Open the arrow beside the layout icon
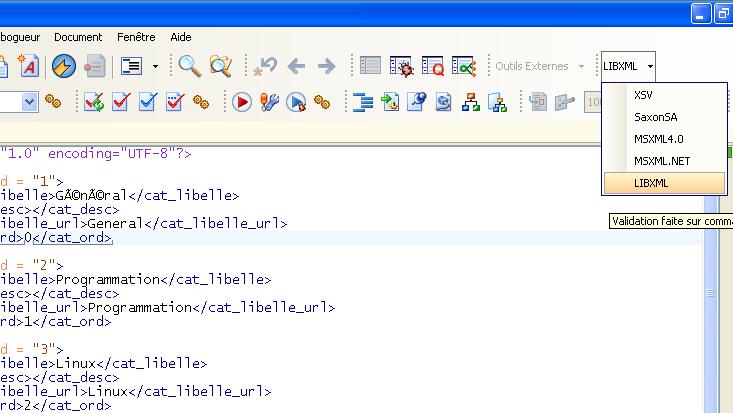 pyautogui.click(x=155, y=66)
